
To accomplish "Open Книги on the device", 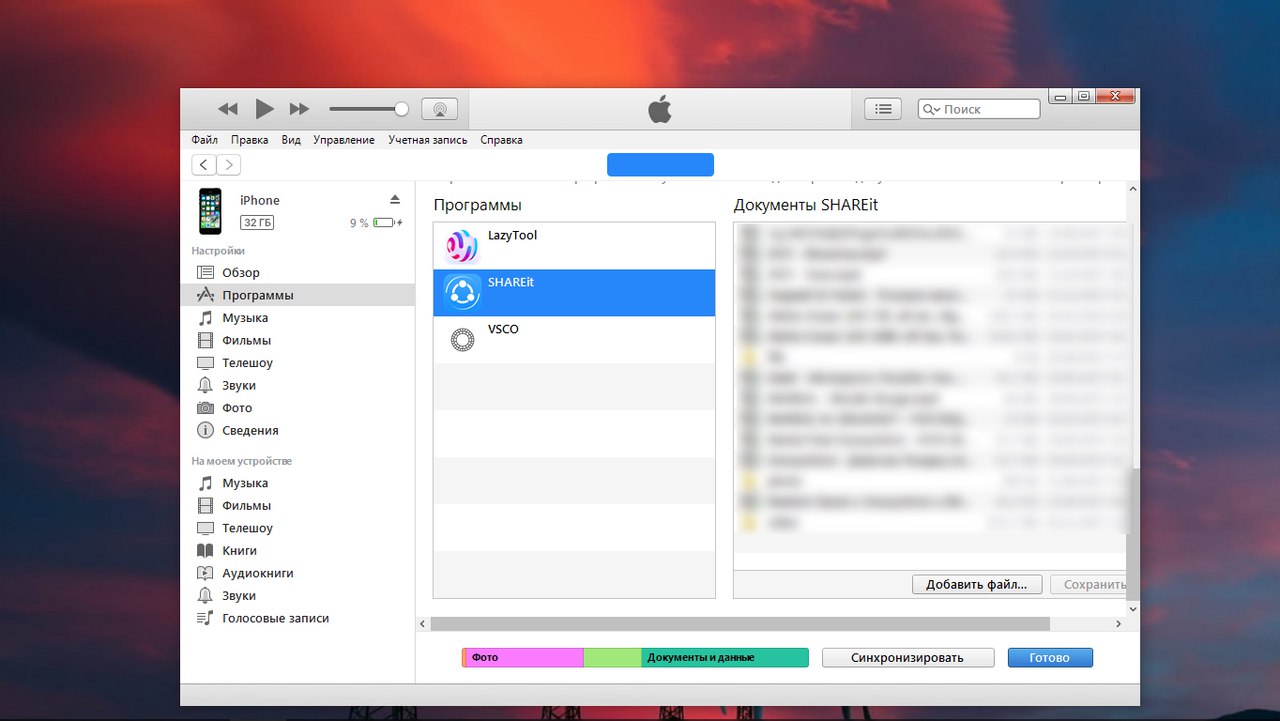I will pos(298,550).
